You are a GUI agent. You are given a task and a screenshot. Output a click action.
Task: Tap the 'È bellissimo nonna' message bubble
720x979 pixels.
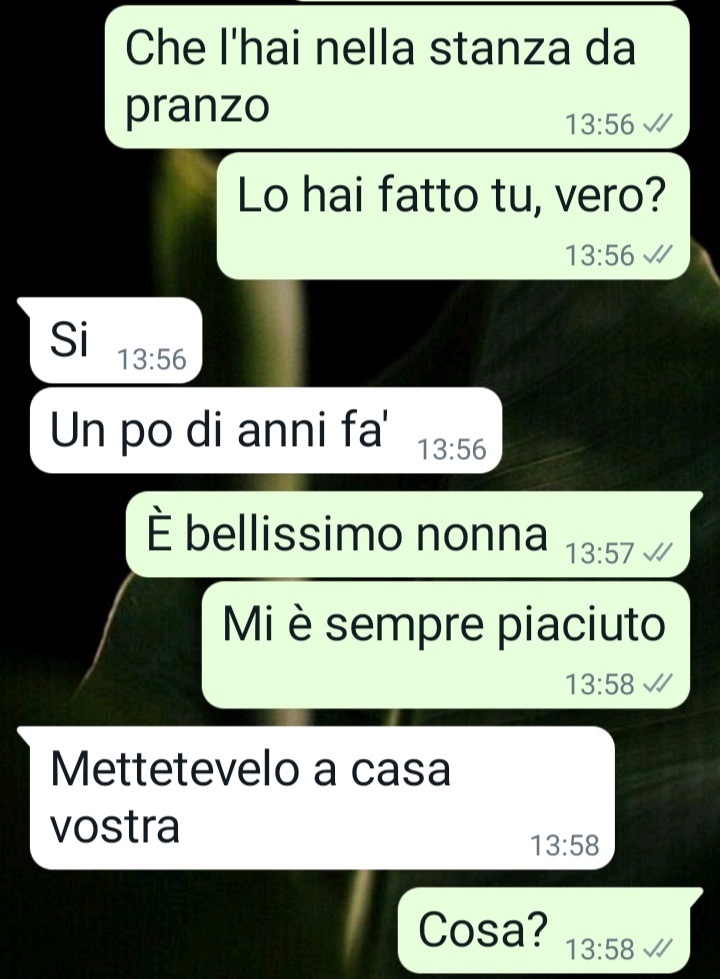412,534
